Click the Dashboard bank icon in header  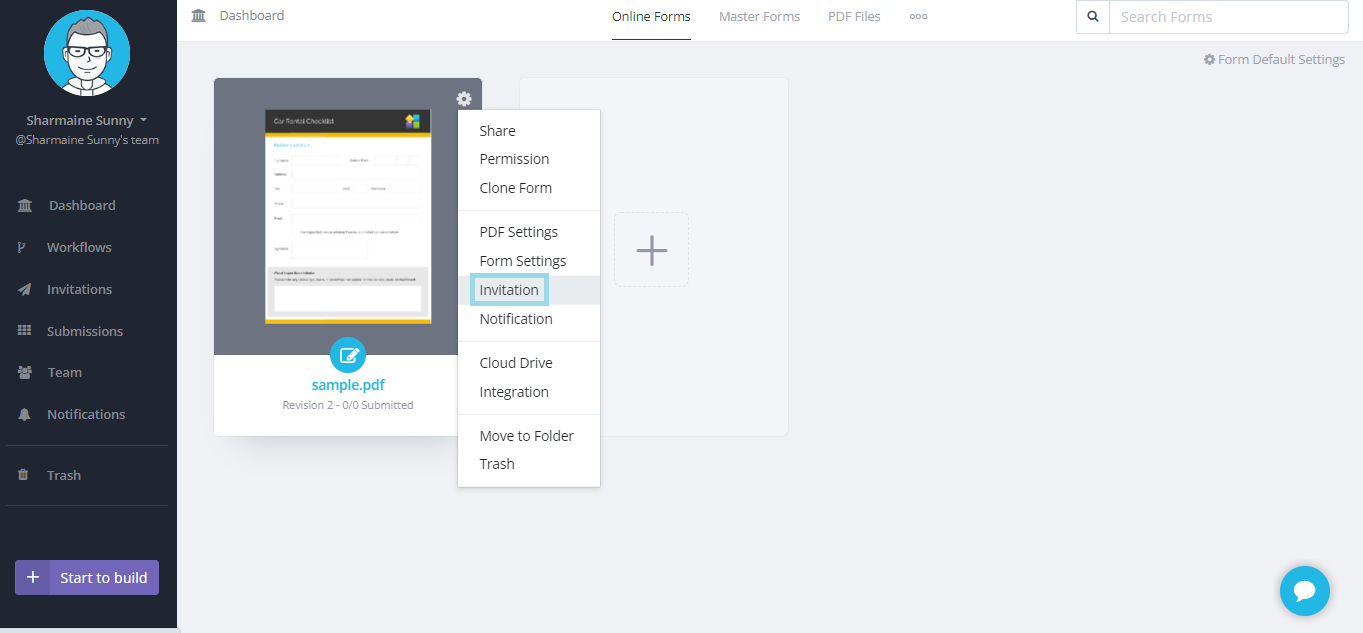(x=199, y=16)
